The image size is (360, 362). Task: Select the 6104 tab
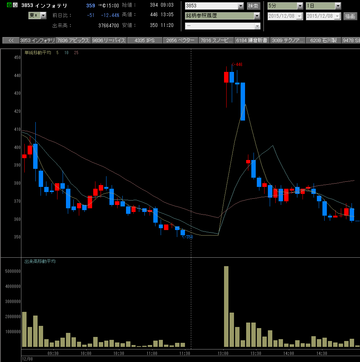252,40
